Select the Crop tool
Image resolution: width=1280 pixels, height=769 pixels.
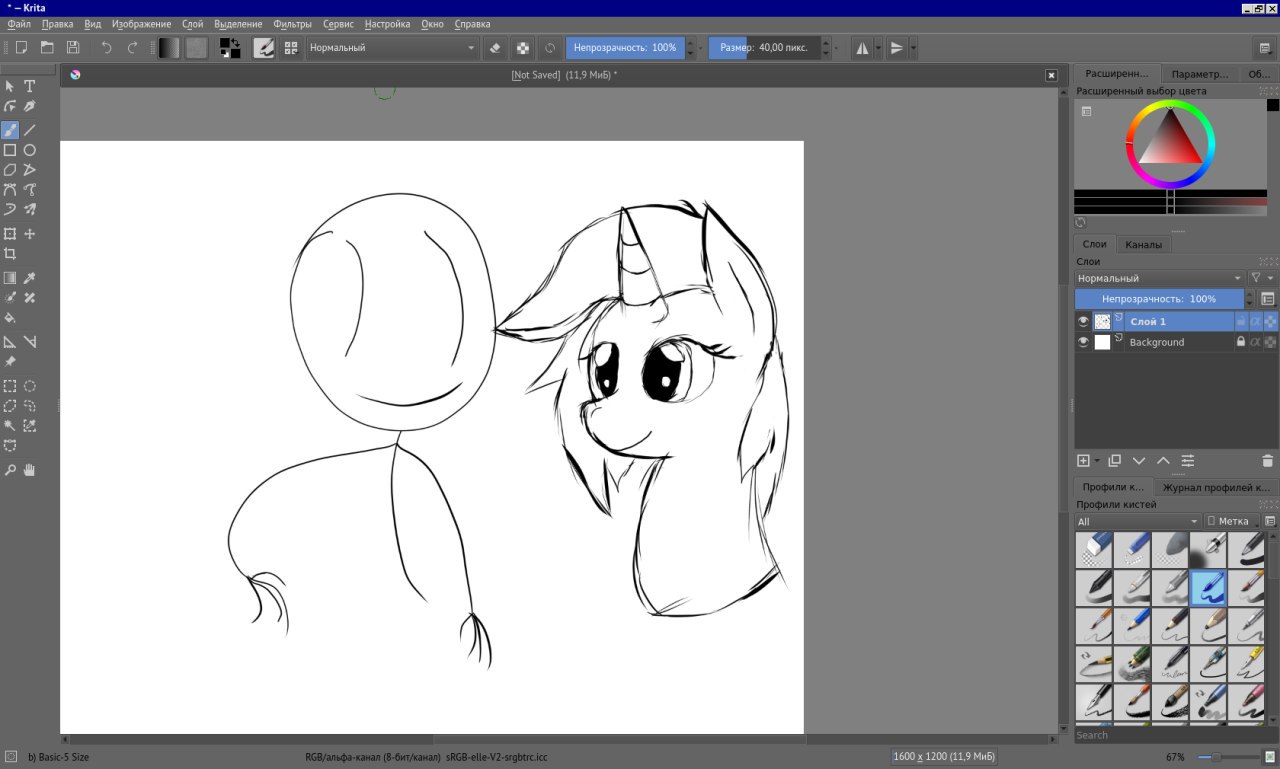point(10,254)
